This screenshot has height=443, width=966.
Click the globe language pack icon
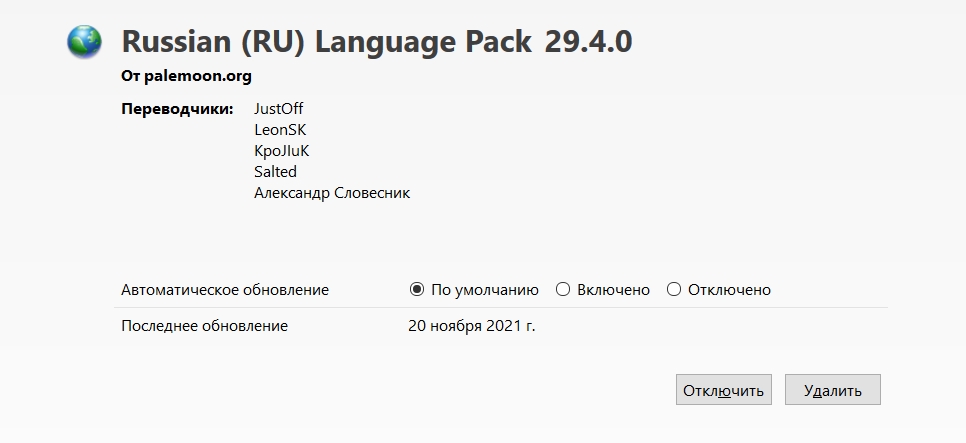84,42
